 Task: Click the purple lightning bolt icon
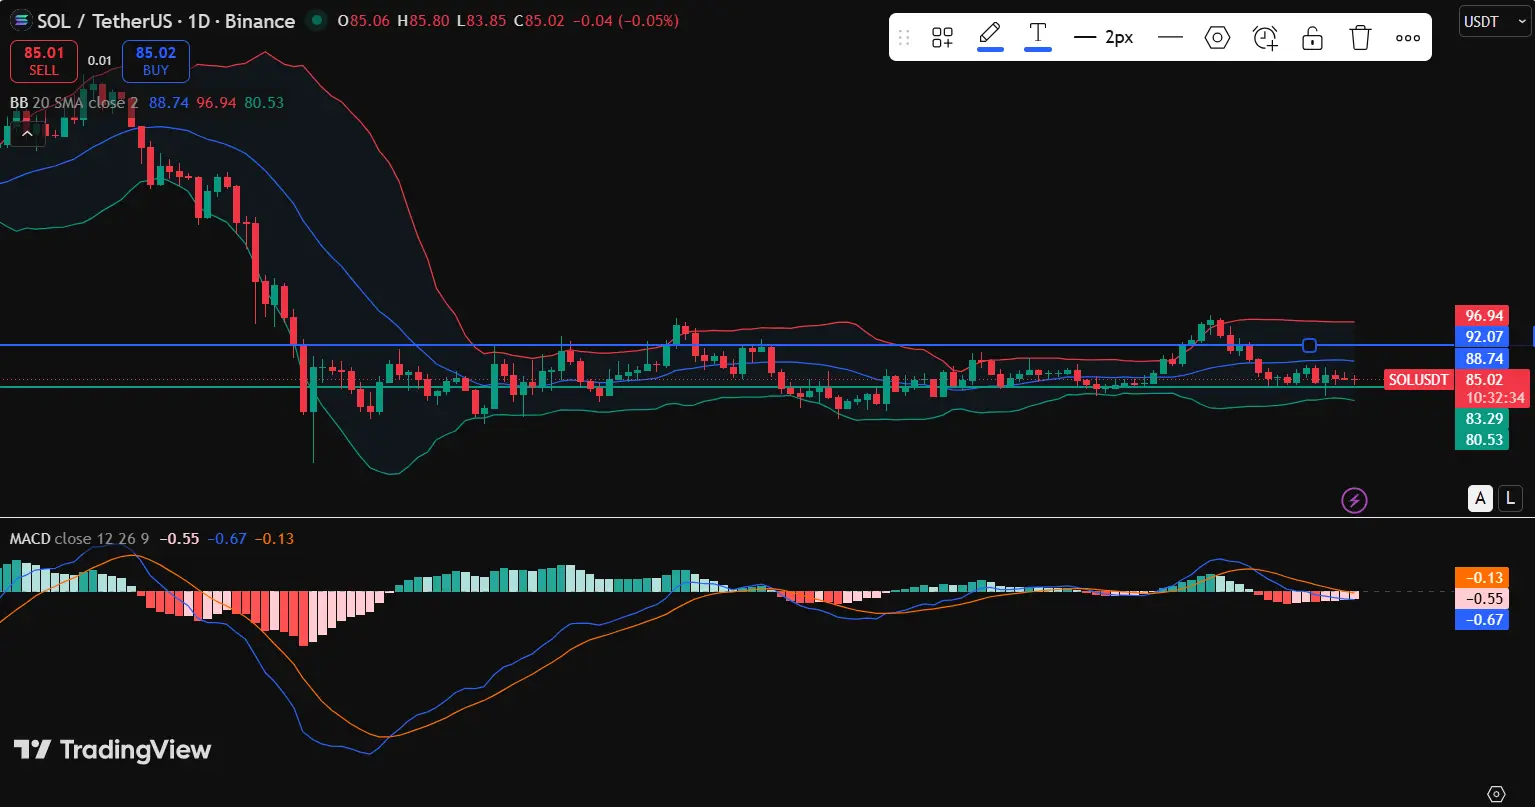[1354, 500]
